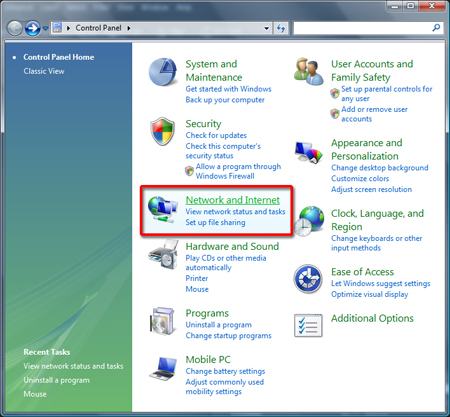
Task: Click the Mobile PC laptop icon
Action: pos(163,368)
